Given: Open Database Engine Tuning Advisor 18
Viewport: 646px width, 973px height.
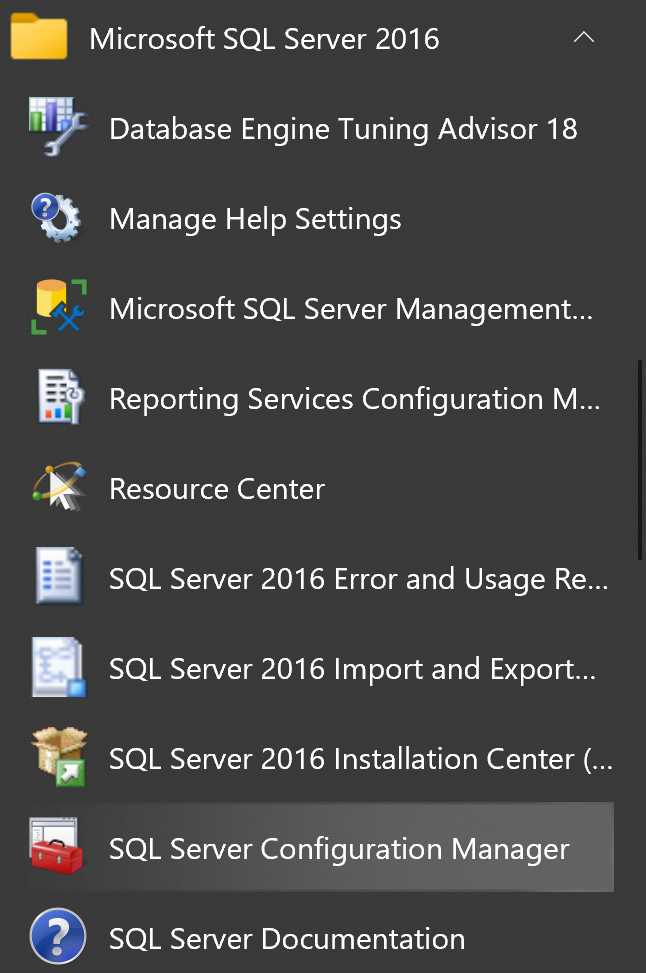Looking at the screenshot, I should click(343, 129).
